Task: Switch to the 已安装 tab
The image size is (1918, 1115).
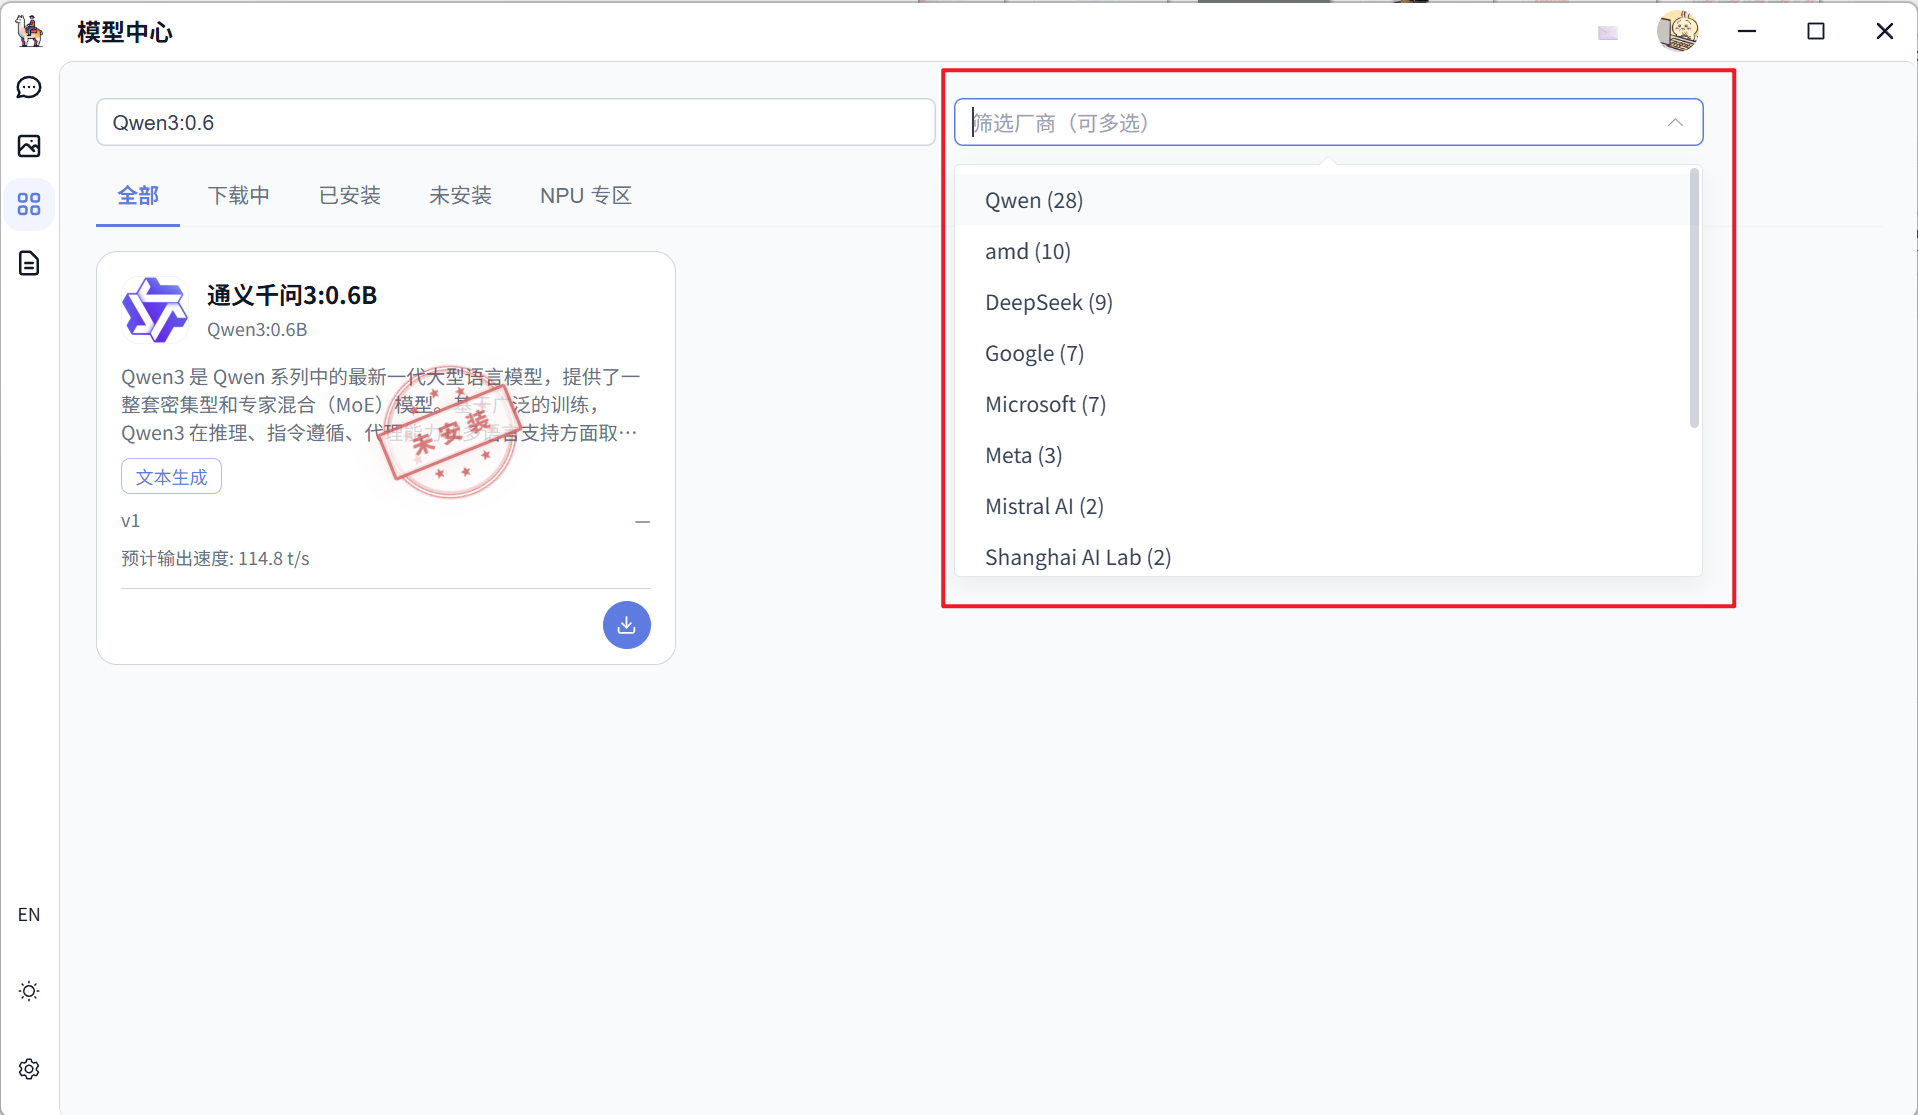Action: pos(350,196)
